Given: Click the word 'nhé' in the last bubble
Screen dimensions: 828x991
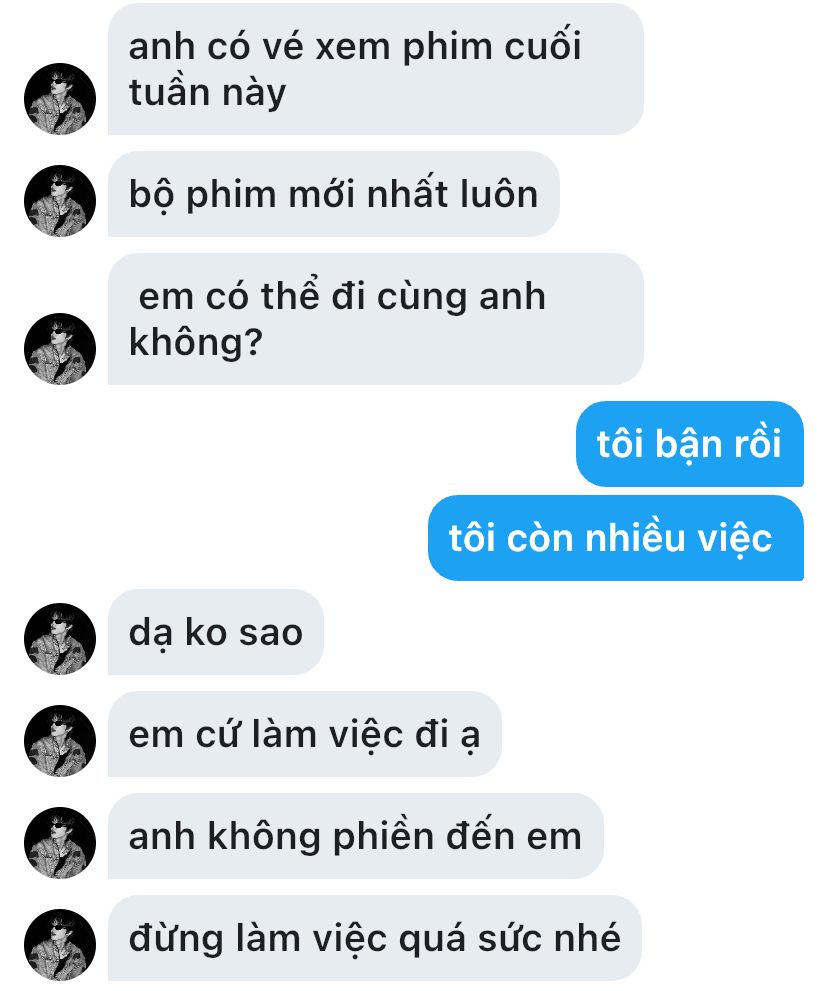Looking at the screenshot, I should click(x=587, y=938).
